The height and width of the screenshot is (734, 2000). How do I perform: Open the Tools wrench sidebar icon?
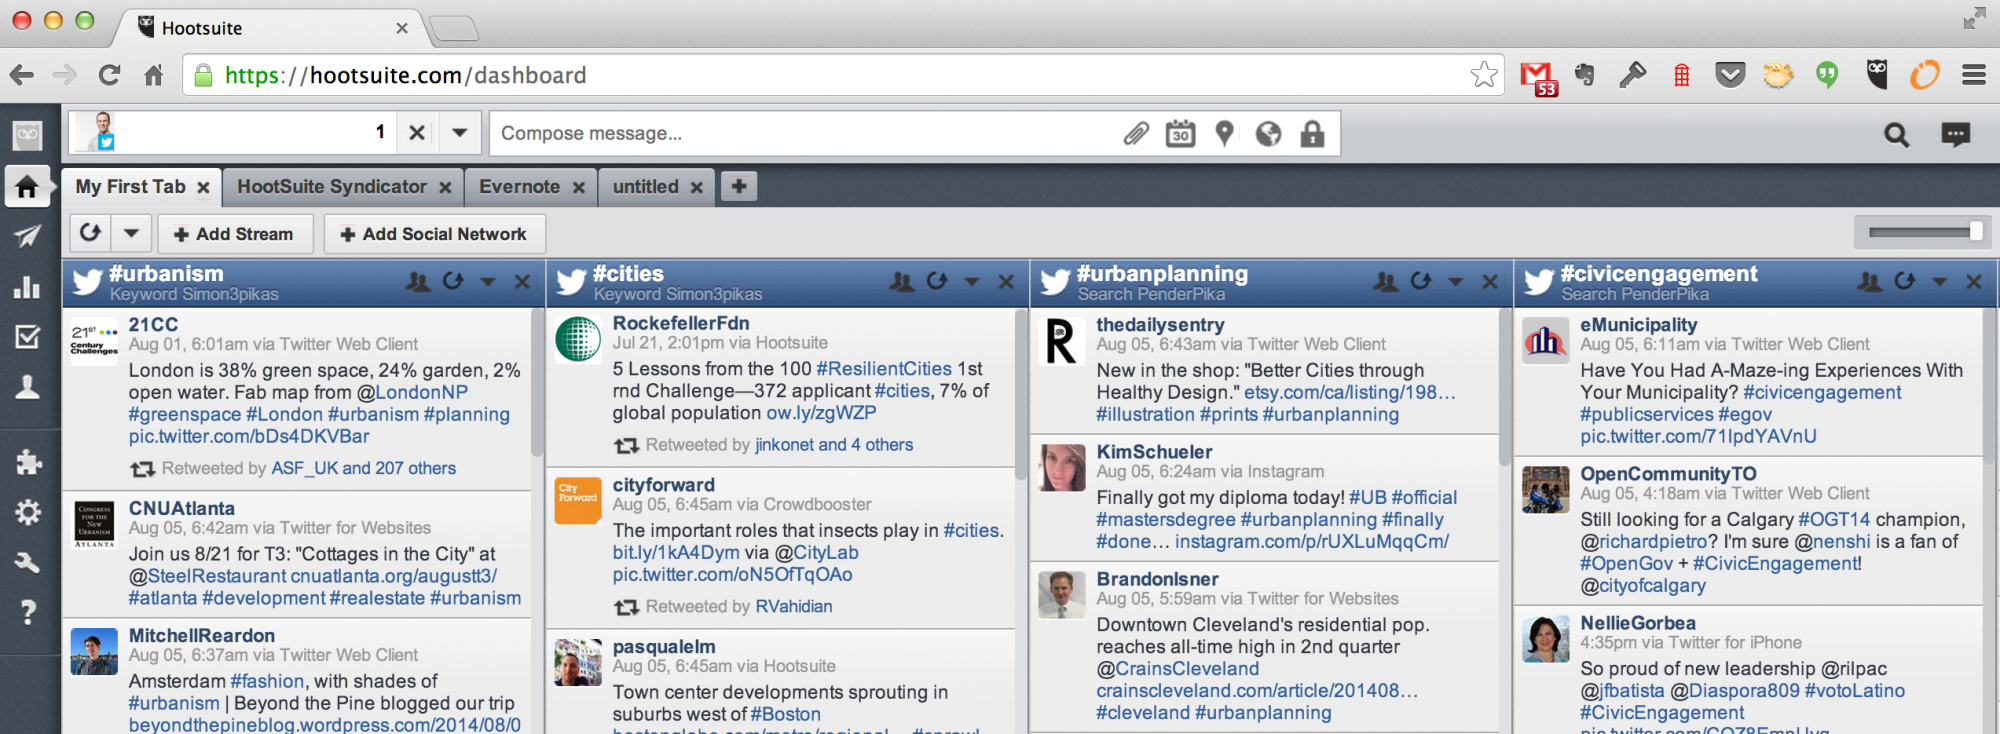point(27,562)
